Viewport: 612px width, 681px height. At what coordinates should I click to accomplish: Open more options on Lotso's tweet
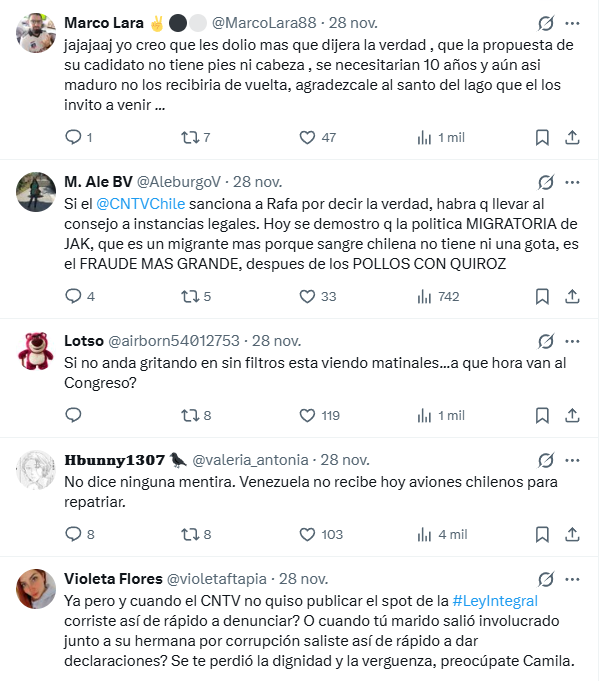[x=572, y=340]
